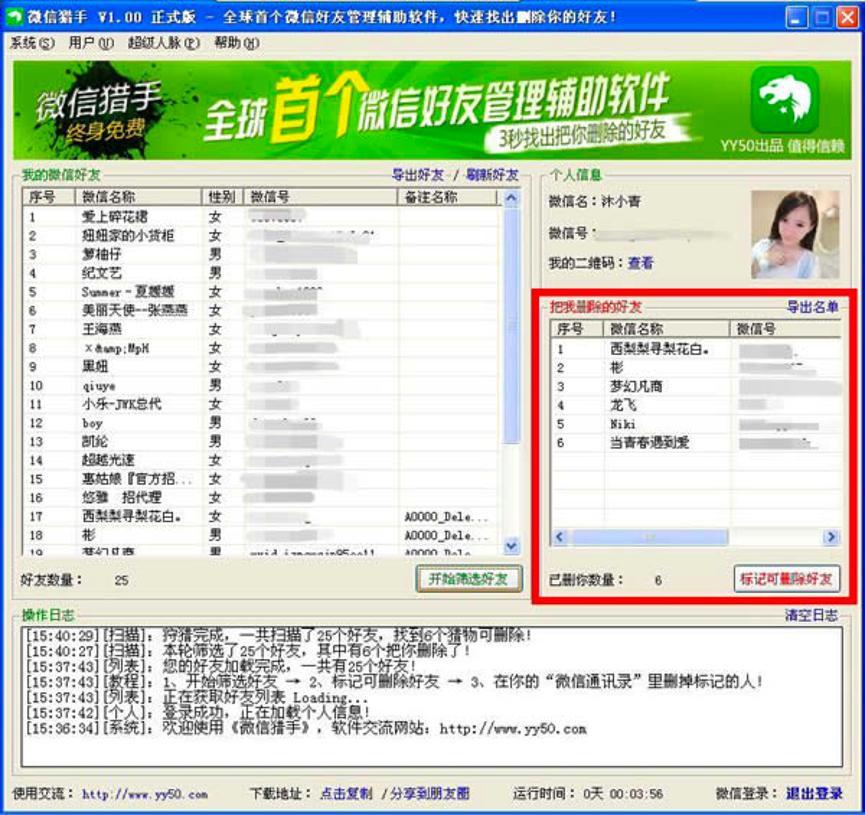Image resolution: width=865 pixels, height=815 pixels.
Task: Select friend row qiuye
Action: tap(261, 386)
